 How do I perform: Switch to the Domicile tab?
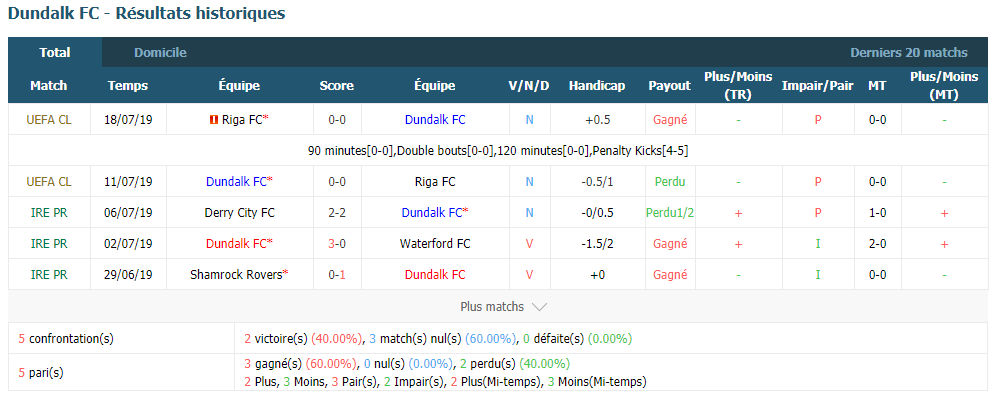[x=160, y=53]
